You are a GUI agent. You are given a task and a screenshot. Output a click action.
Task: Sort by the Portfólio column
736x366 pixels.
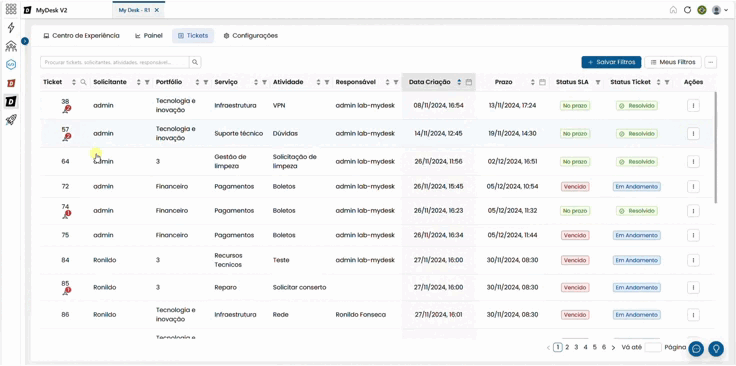pyautogui.click(x=197, y=82)
